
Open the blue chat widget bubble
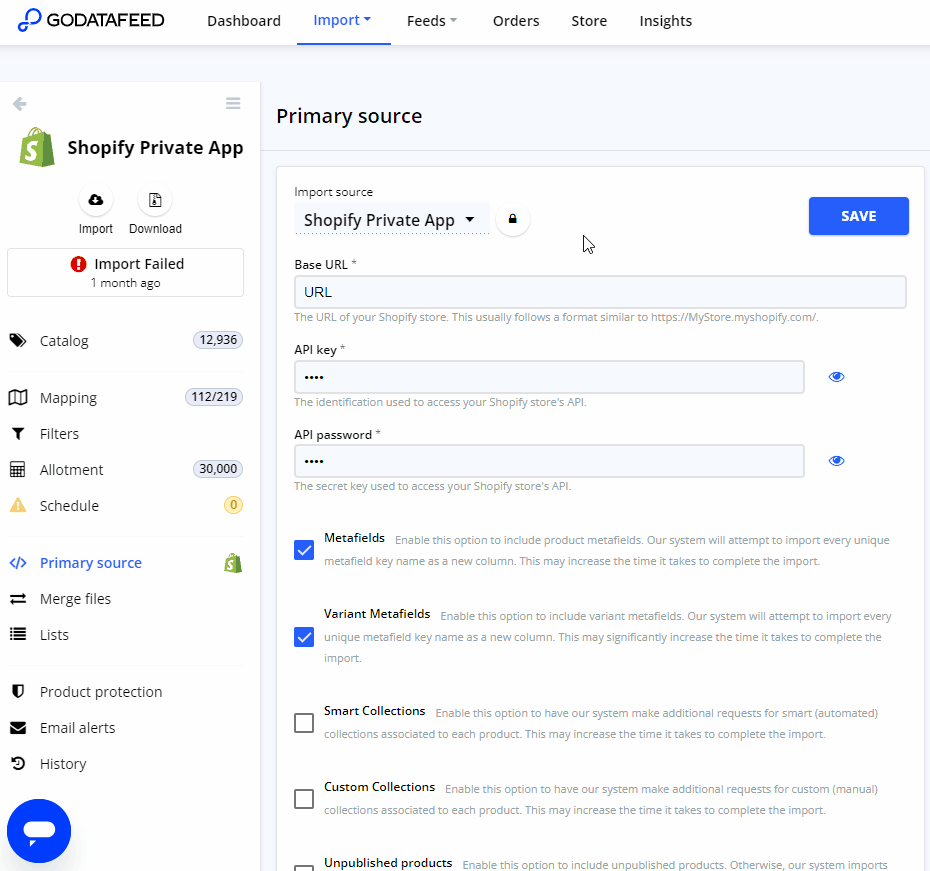(39, 830)
